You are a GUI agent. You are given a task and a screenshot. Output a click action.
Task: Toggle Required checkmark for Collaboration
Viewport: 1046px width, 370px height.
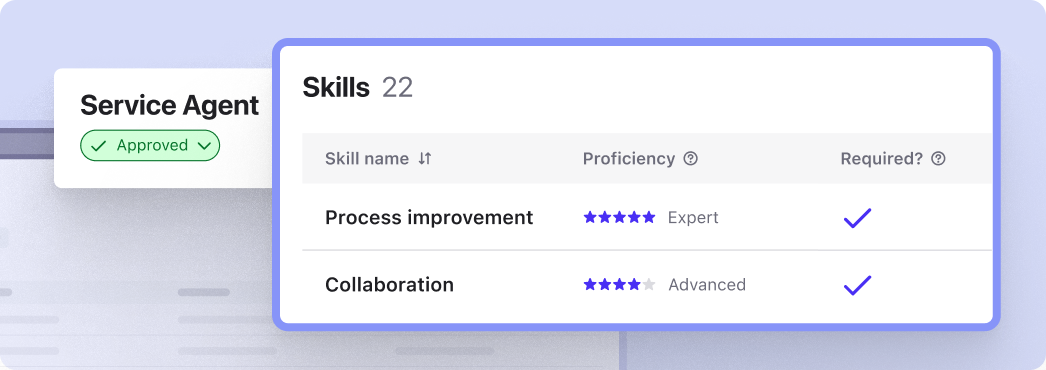857,285
